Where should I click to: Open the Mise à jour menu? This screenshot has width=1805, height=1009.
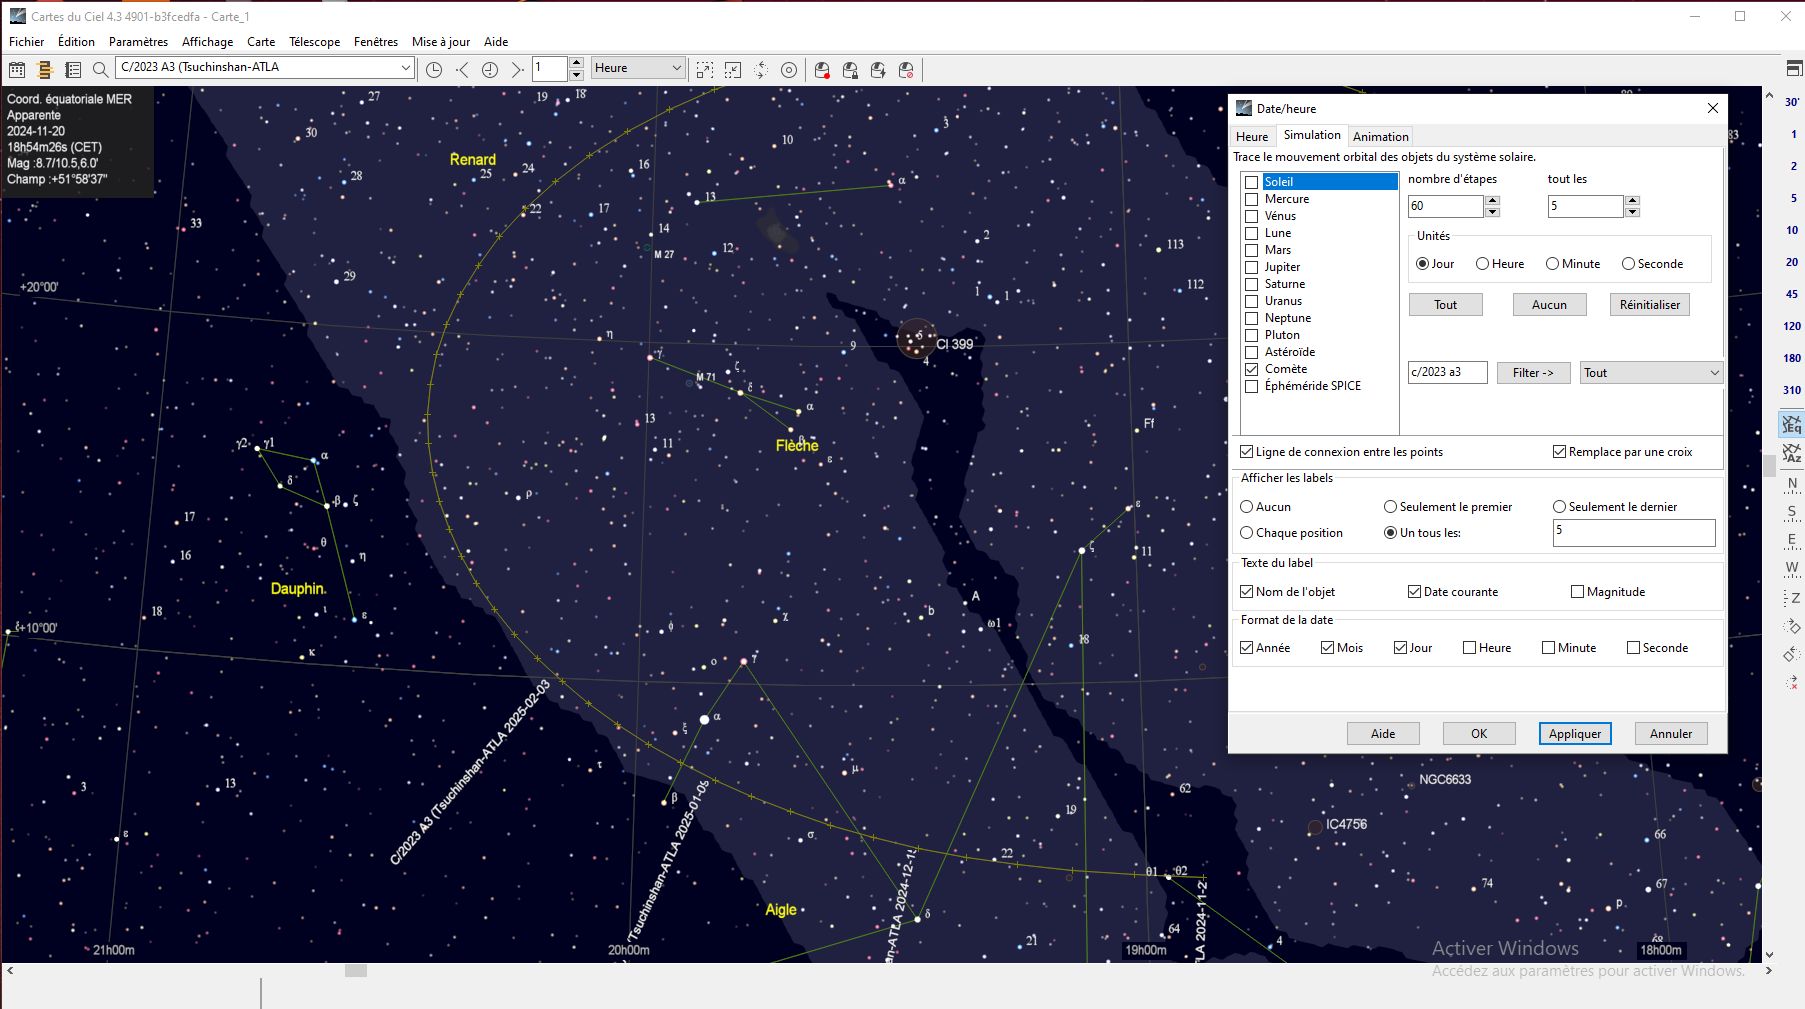click(441, 42)
